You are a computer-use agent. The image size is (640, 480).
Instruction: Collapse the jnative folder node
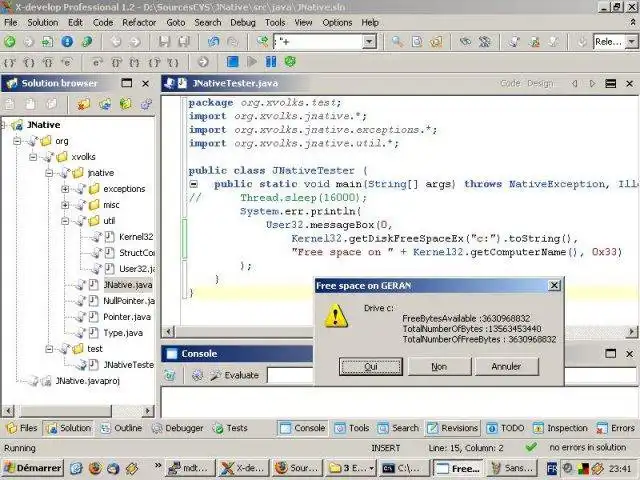pos(49,173)
